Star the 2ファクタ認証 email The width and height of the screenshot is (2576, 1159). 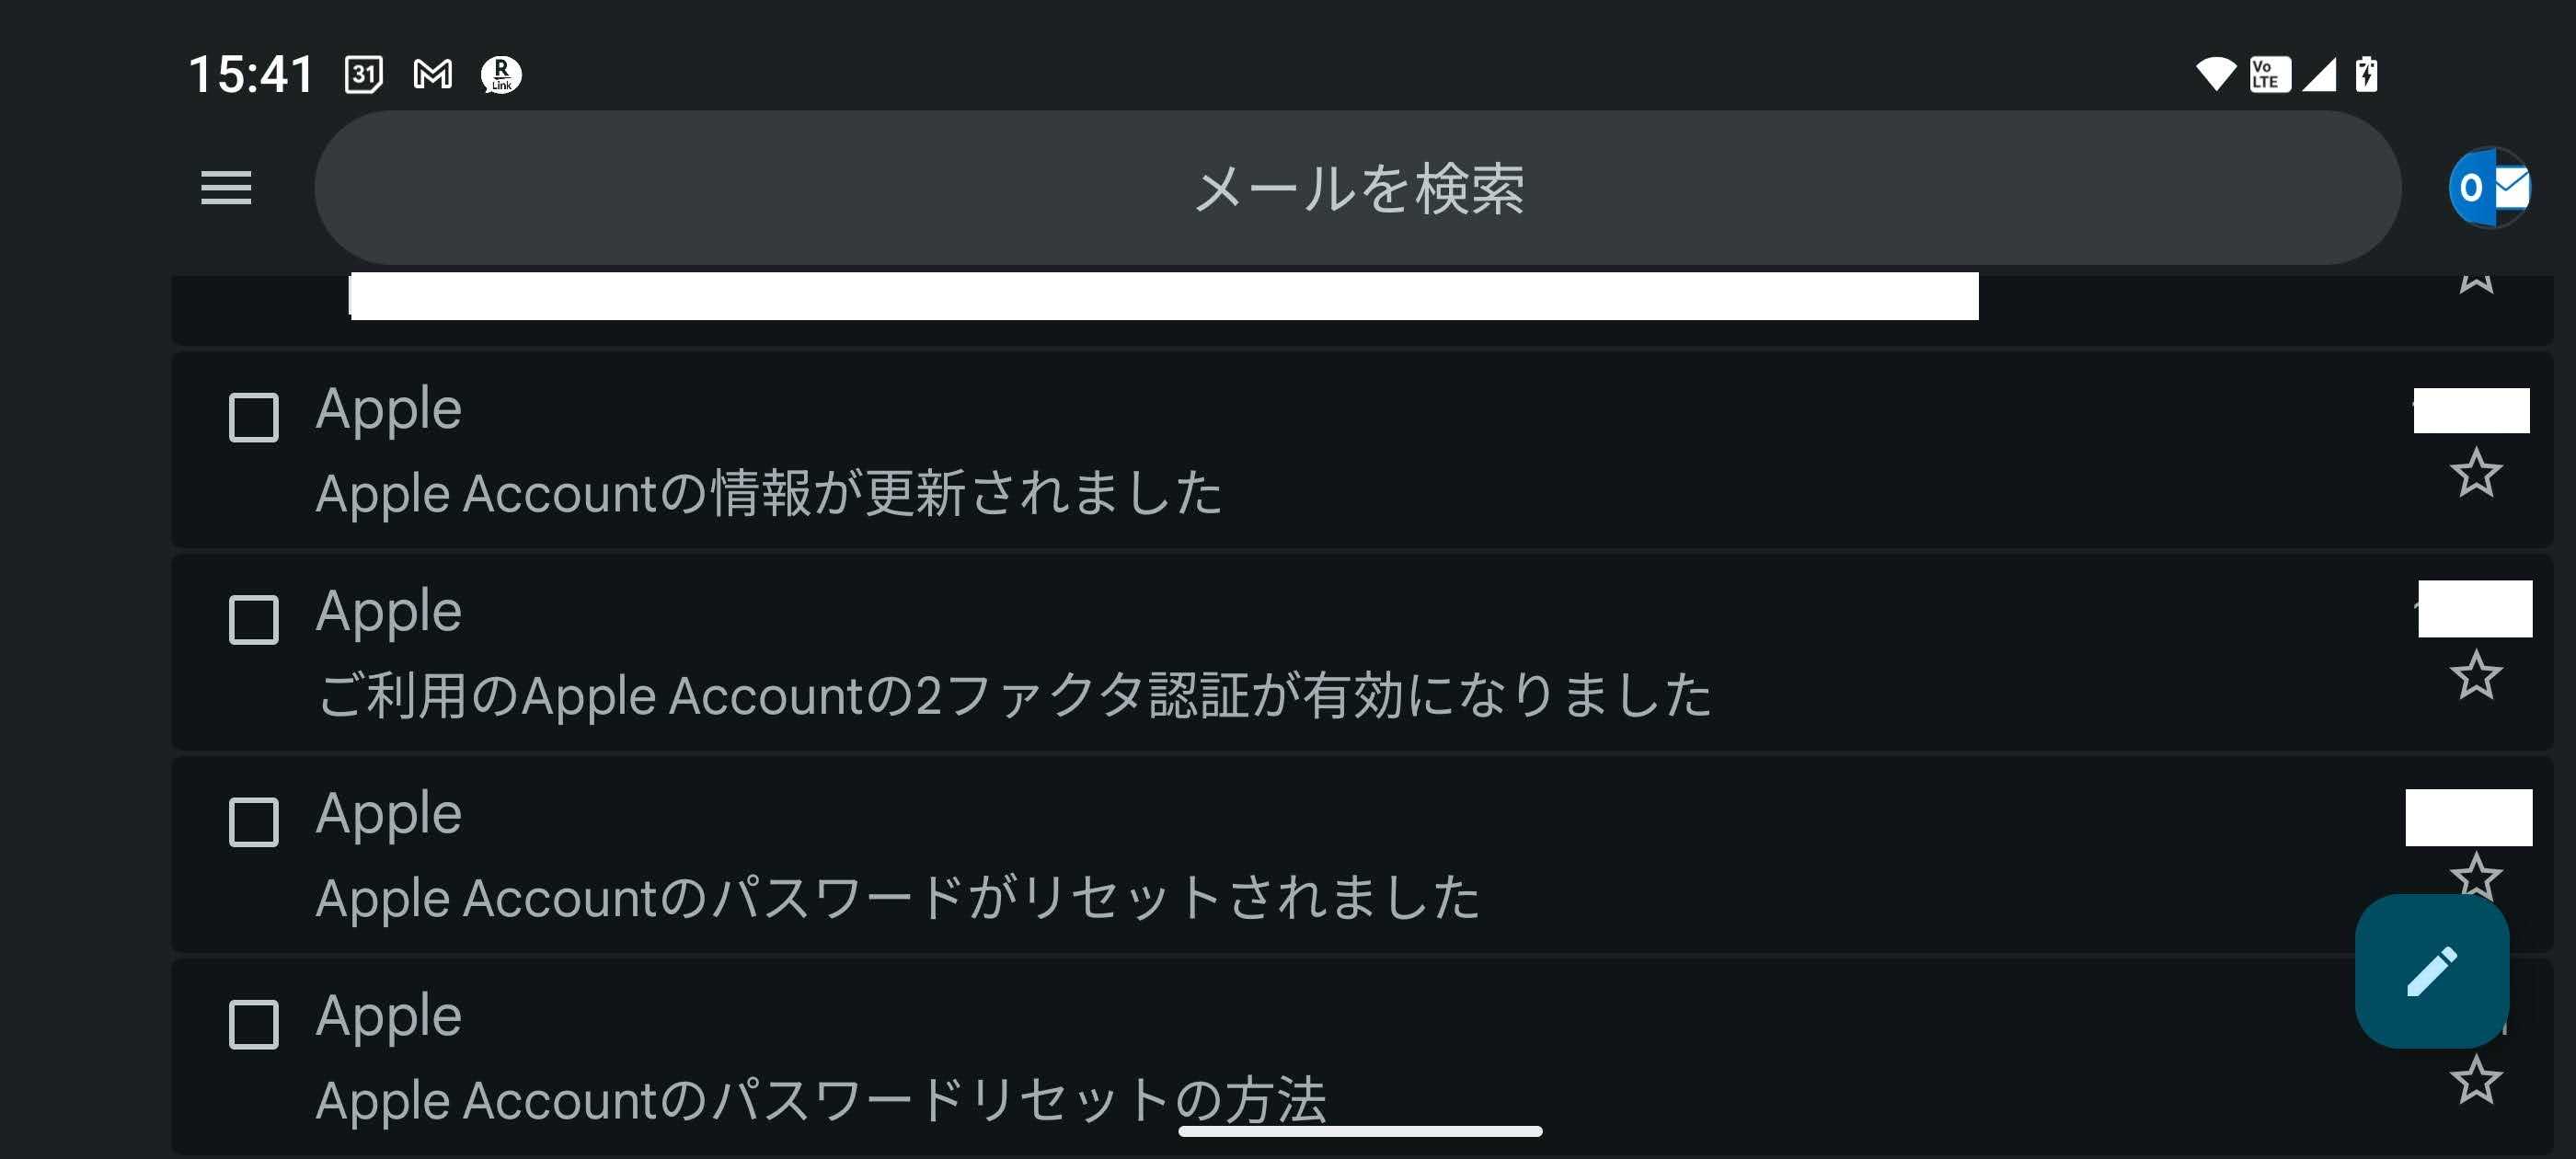click(x=2475, y=675)
